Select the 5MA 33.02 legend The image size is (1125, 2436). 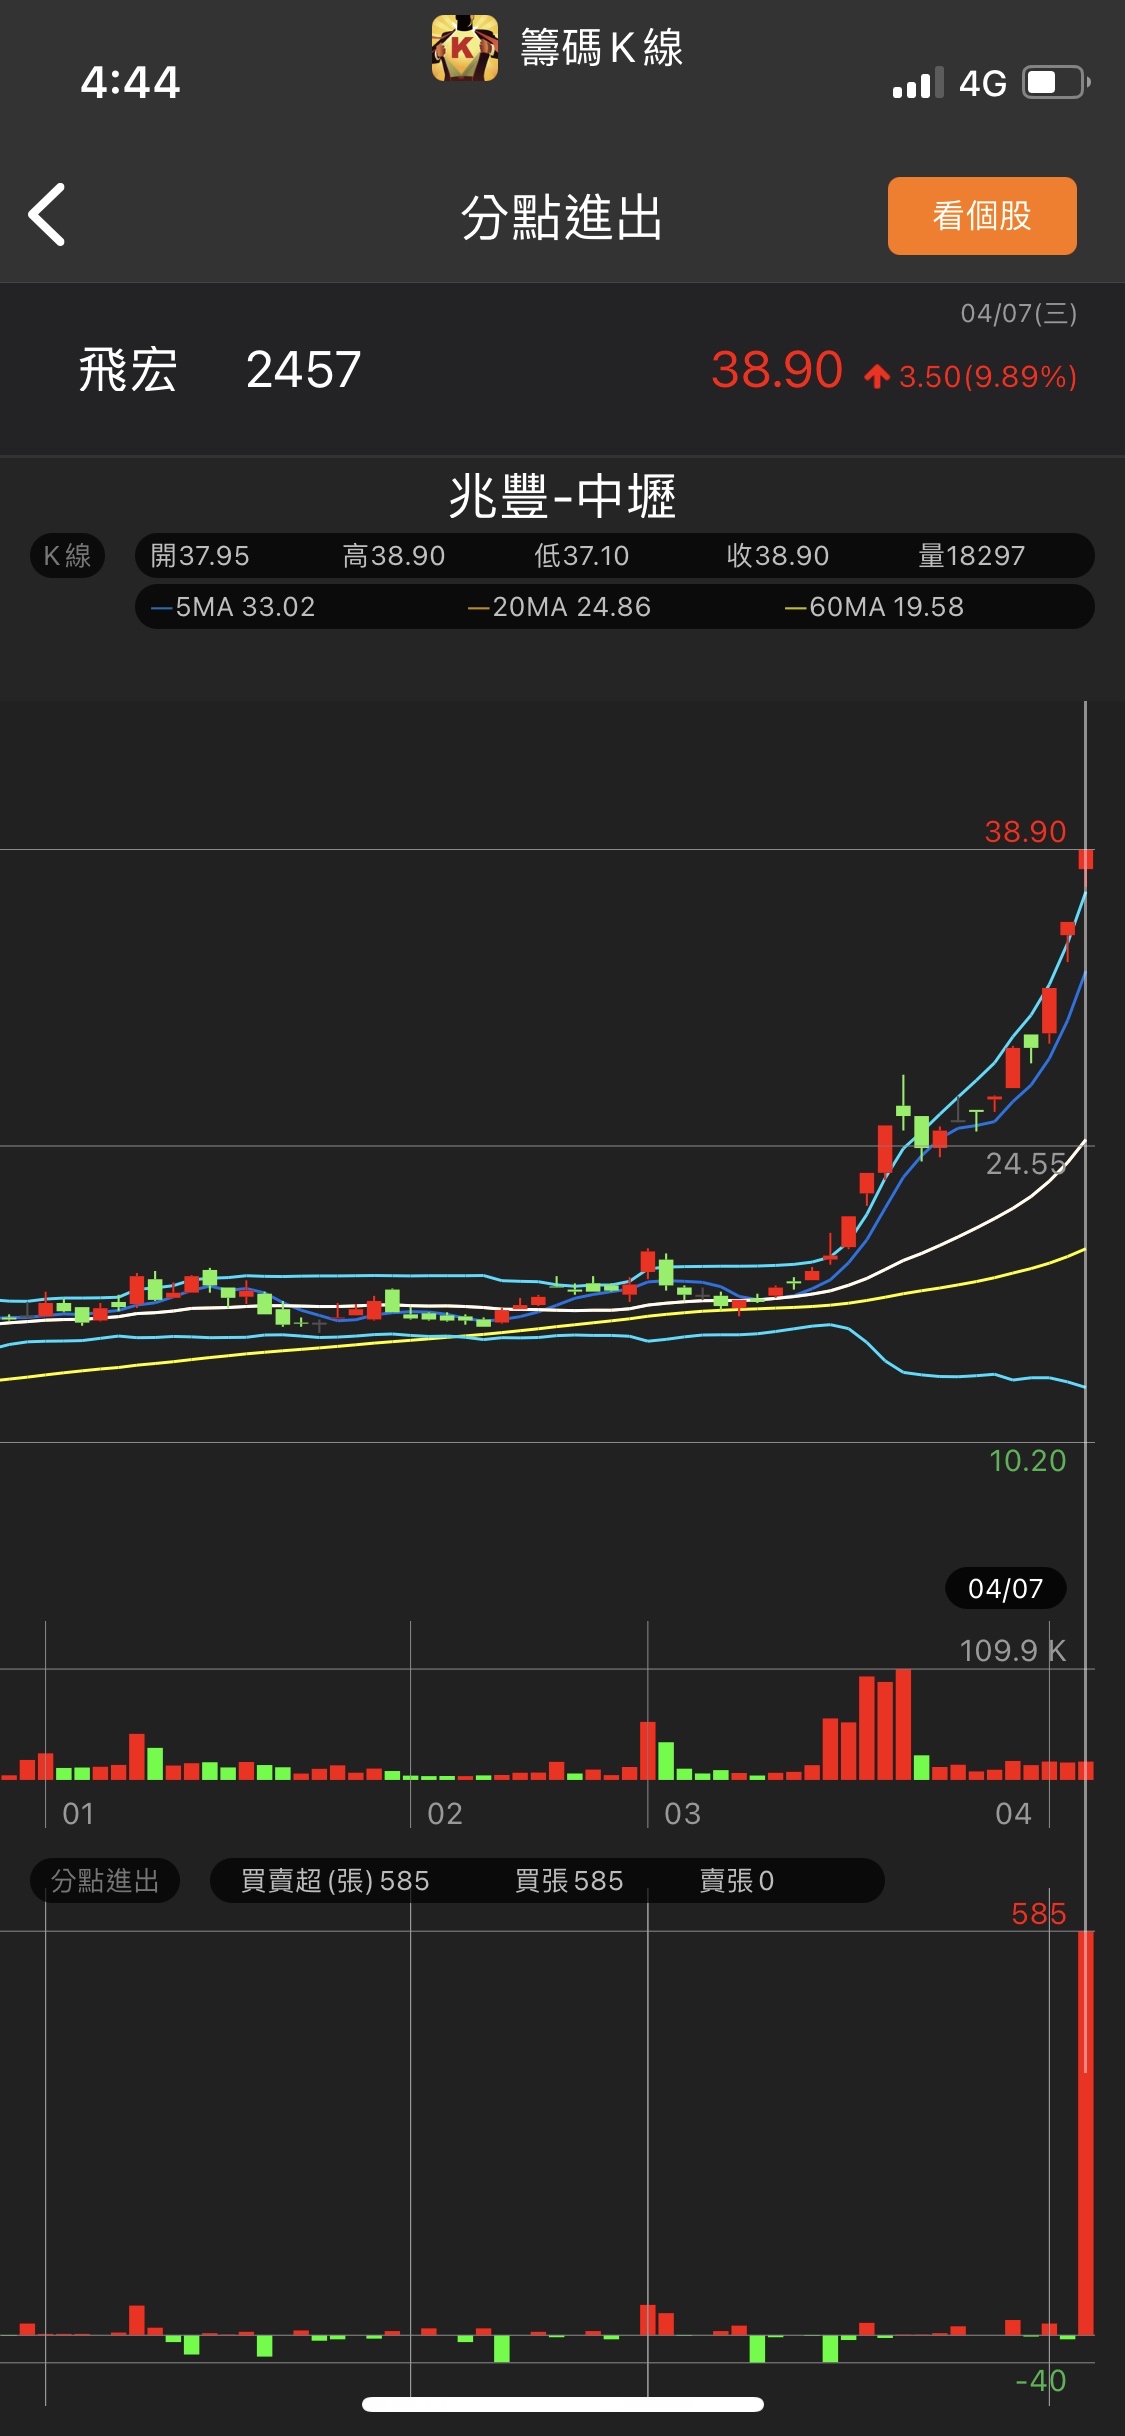(x=234, y=607)
